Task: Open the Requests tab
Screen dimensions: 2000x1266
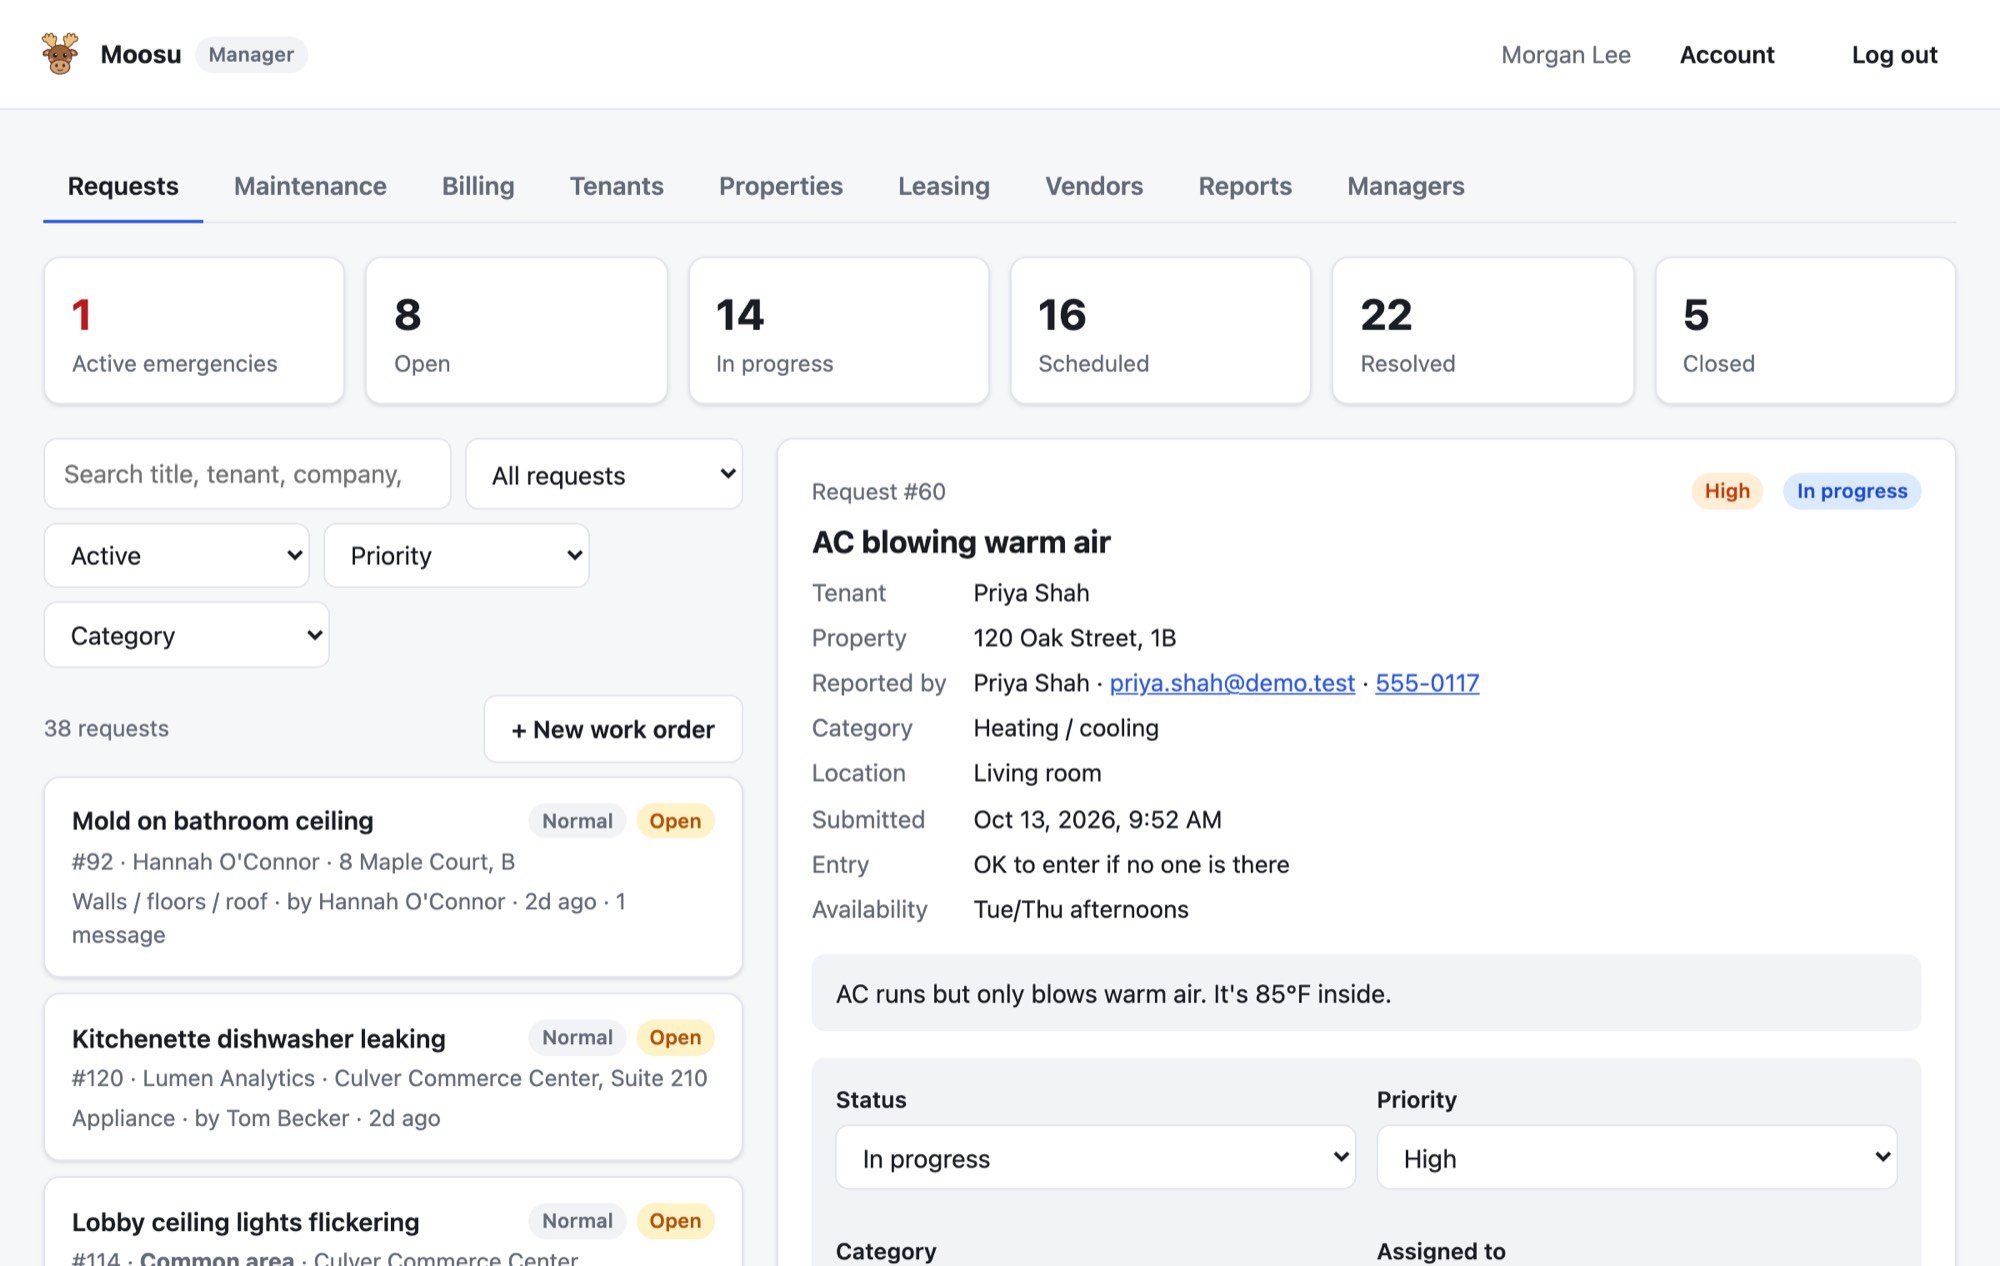Action: (x=123, y=186)
